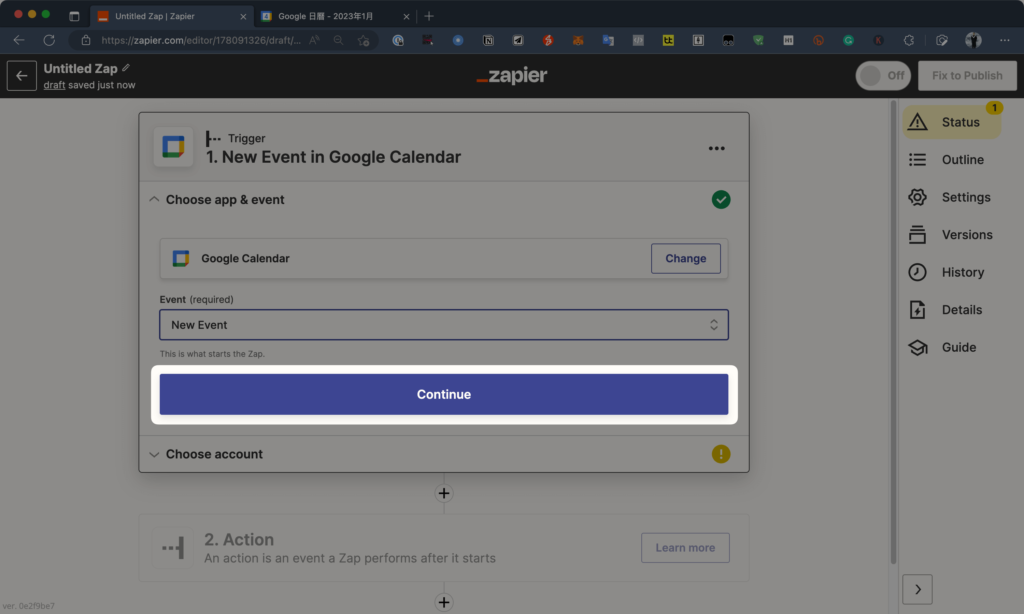Open the browser profile avatar
Screen dimensions: 1024x614
point(973,40)
